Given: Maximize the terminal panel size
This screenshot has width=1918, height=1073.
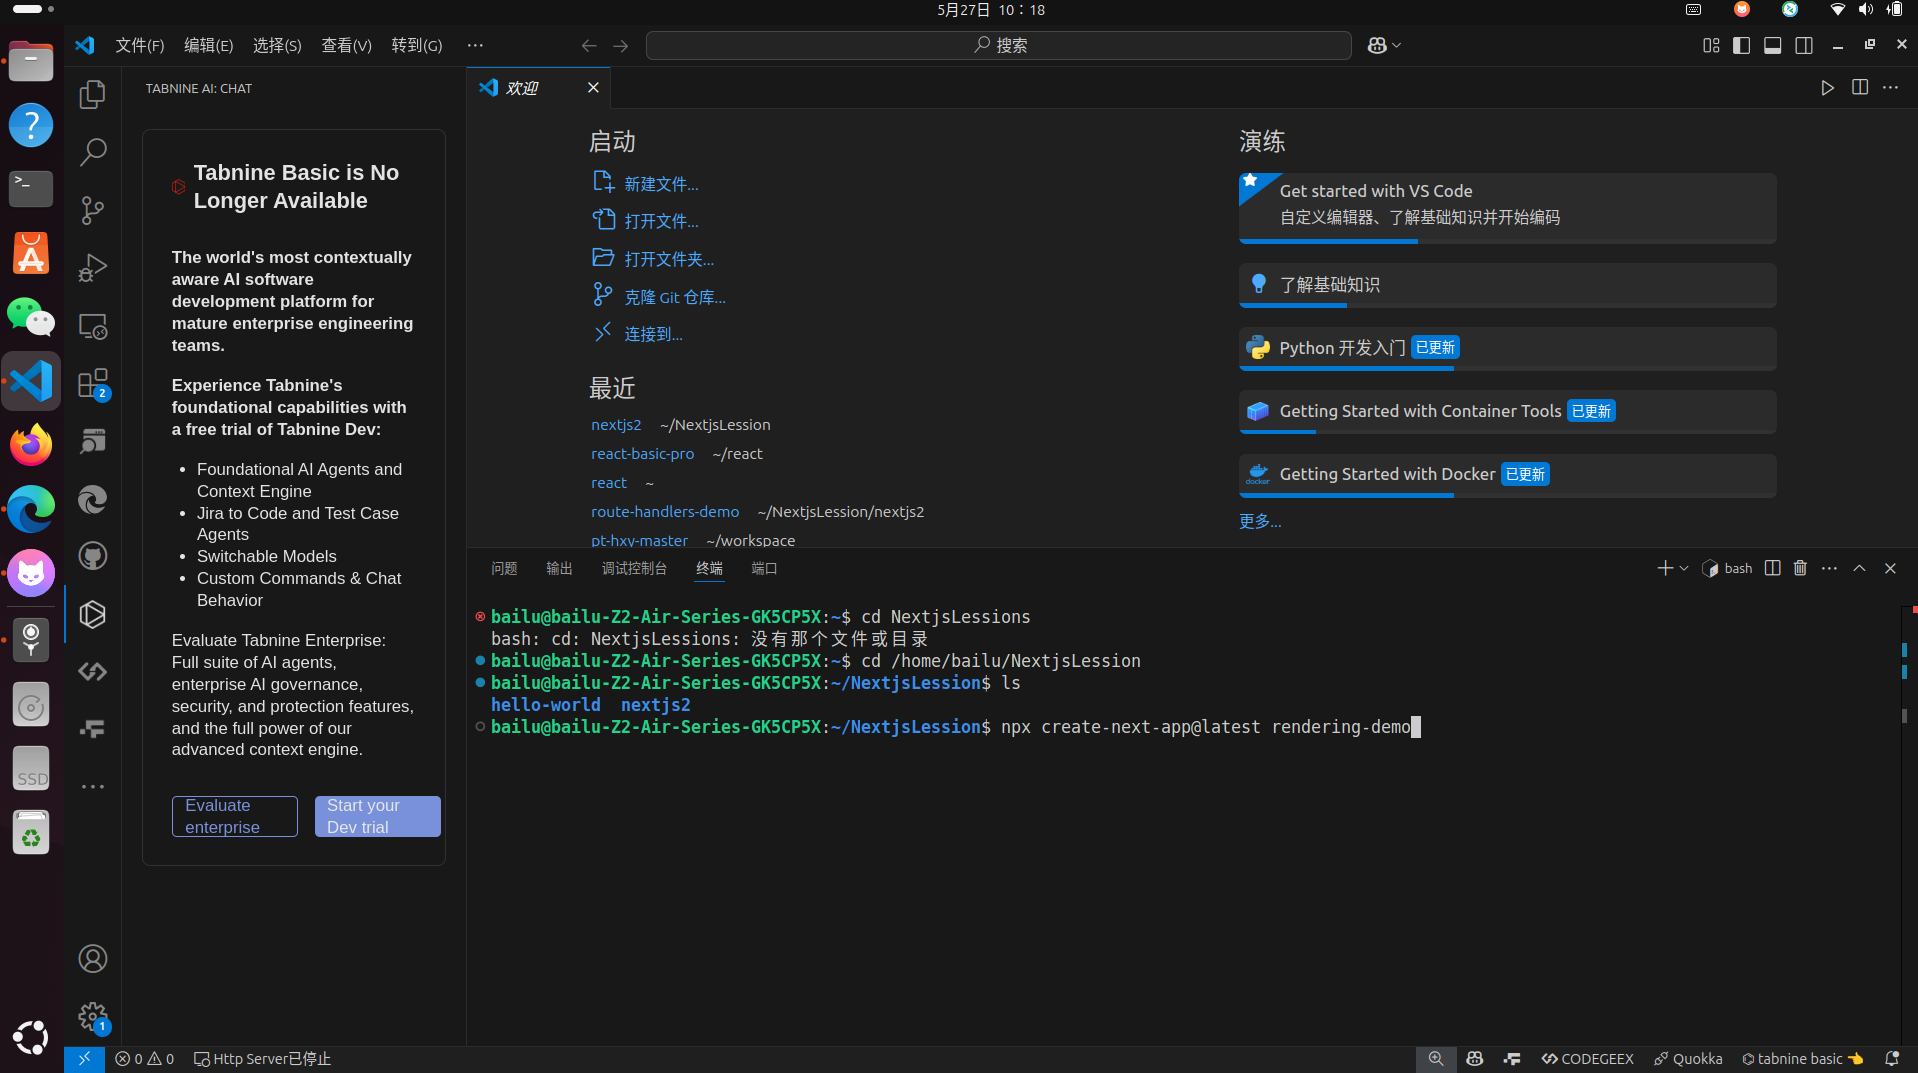Looking at the screenshot, I should (1859, 568).
